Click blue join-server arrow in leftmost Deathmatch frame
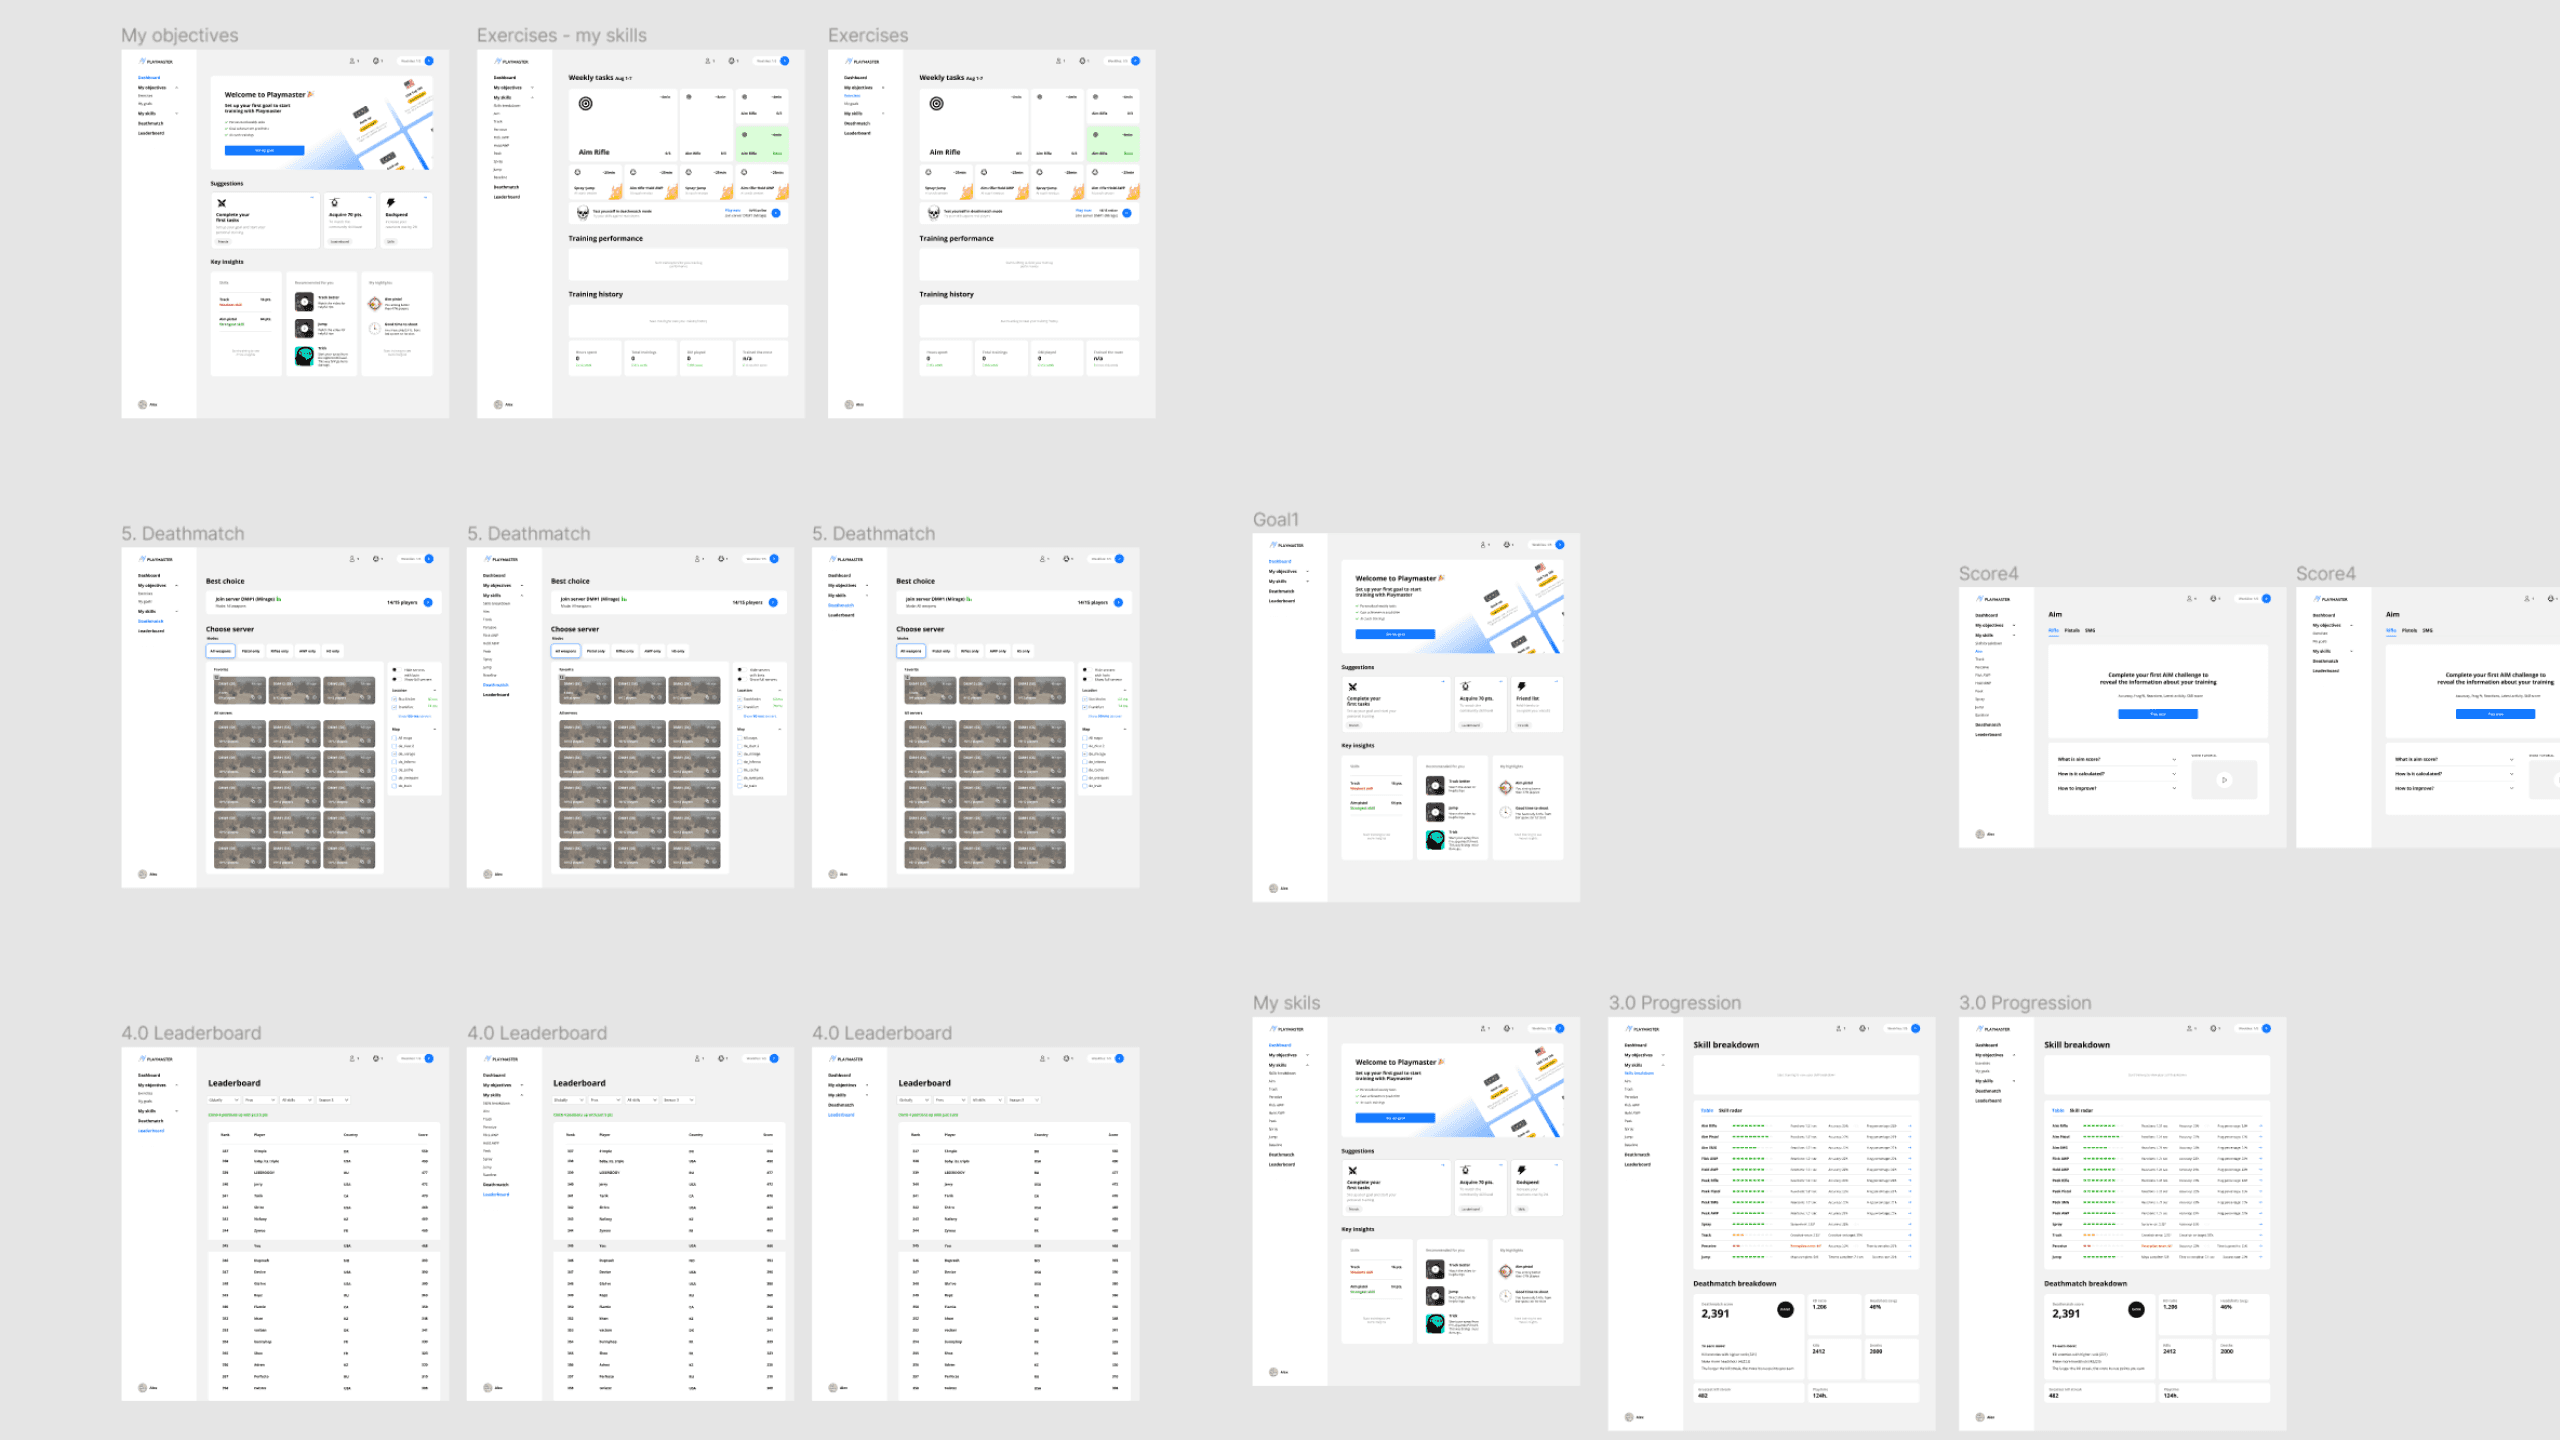Screen dimensions: 2560x1440 428,602
